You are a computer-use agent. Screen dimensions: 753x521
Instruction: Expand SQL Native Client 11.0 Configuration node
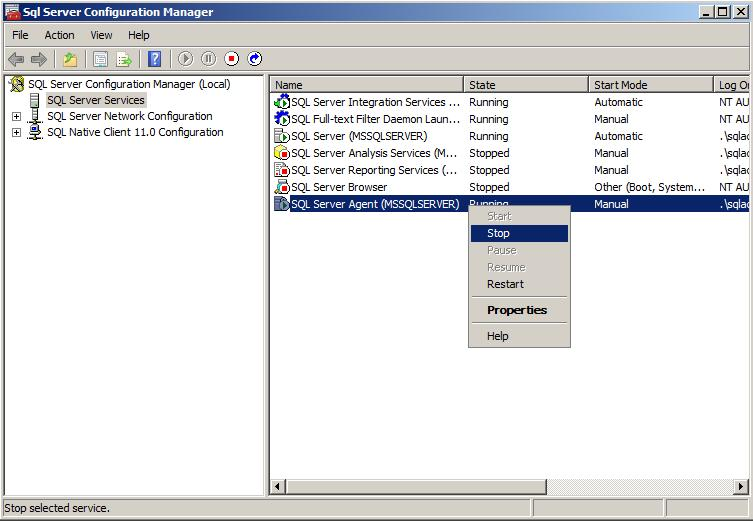click(16, 132)
